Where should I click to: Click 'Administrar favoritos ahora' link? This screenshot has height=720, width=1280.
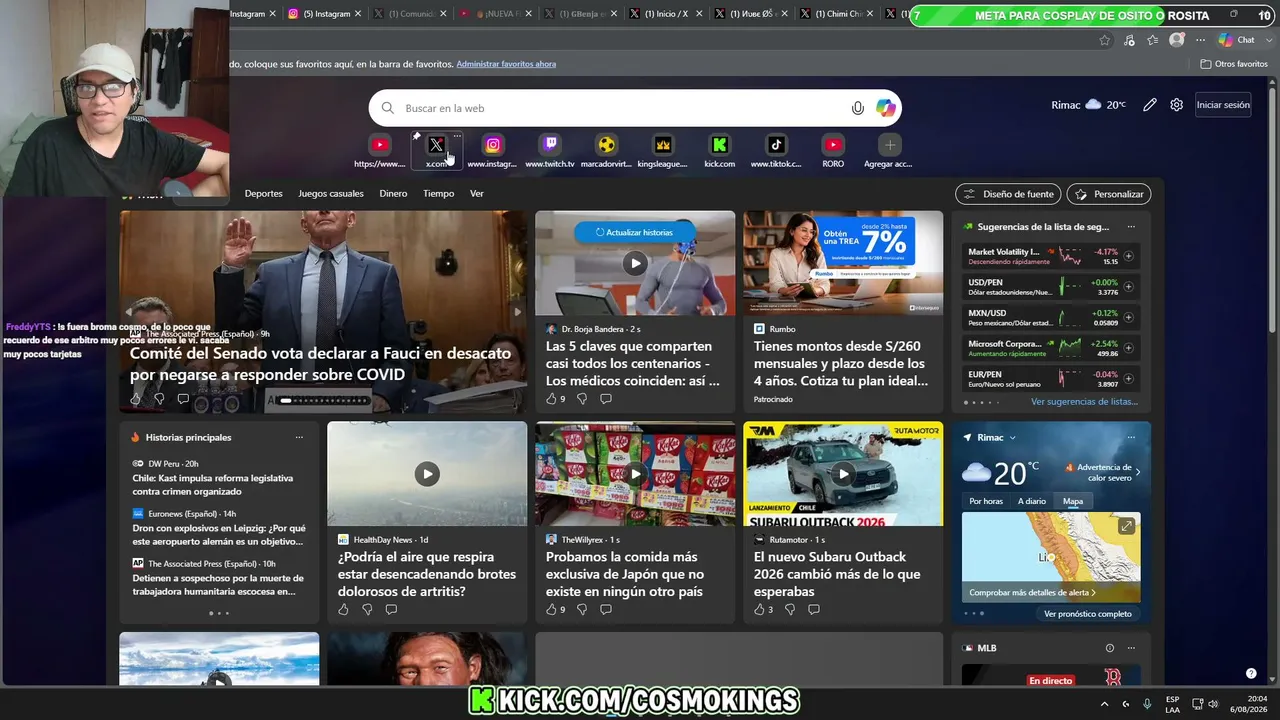506,64
